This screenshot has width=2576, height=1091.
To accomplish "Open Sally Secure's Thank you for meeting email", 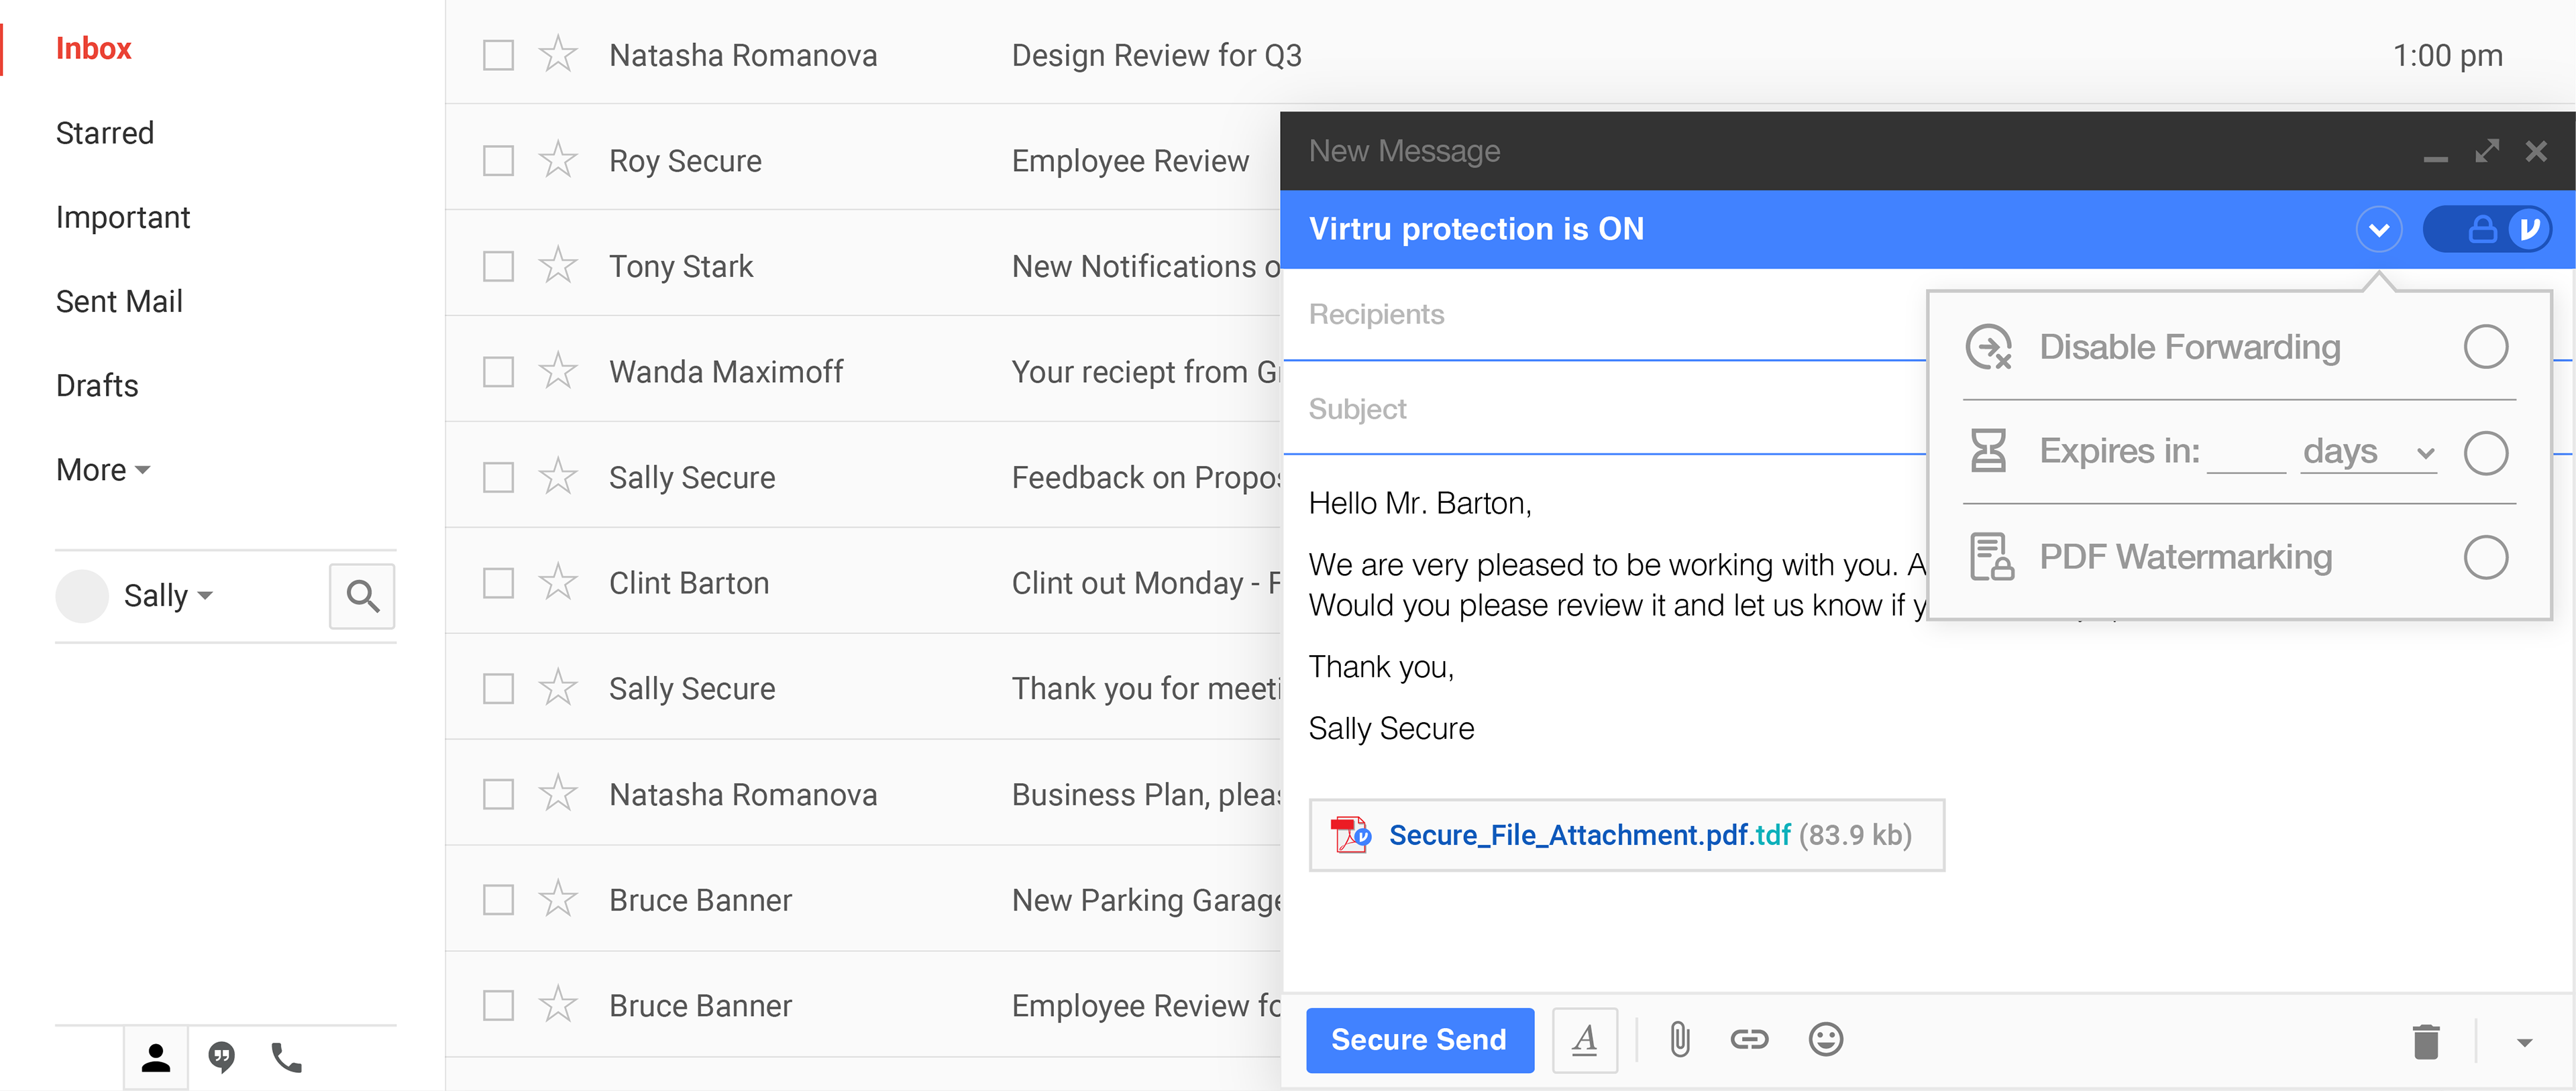I will [1145, 688].
